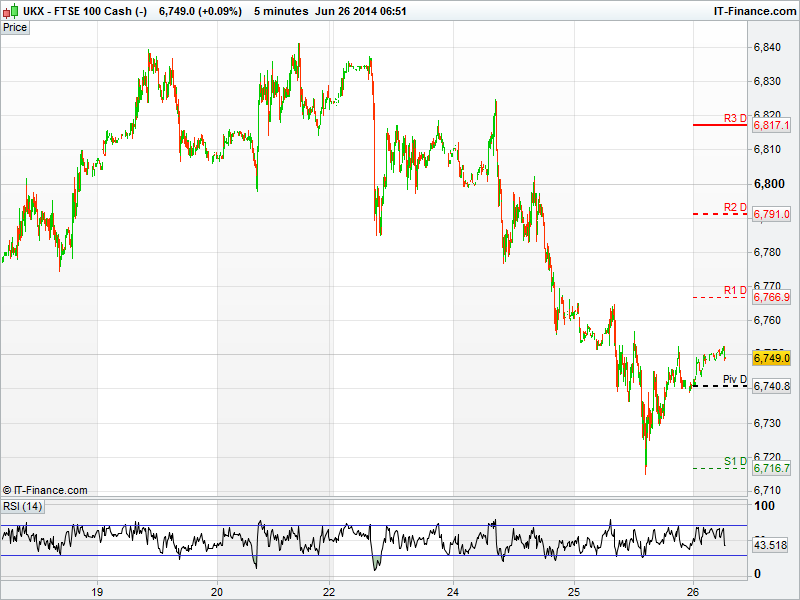Select the R2 D resistance line label
The image size is (800, 600).
pos(735,207)
